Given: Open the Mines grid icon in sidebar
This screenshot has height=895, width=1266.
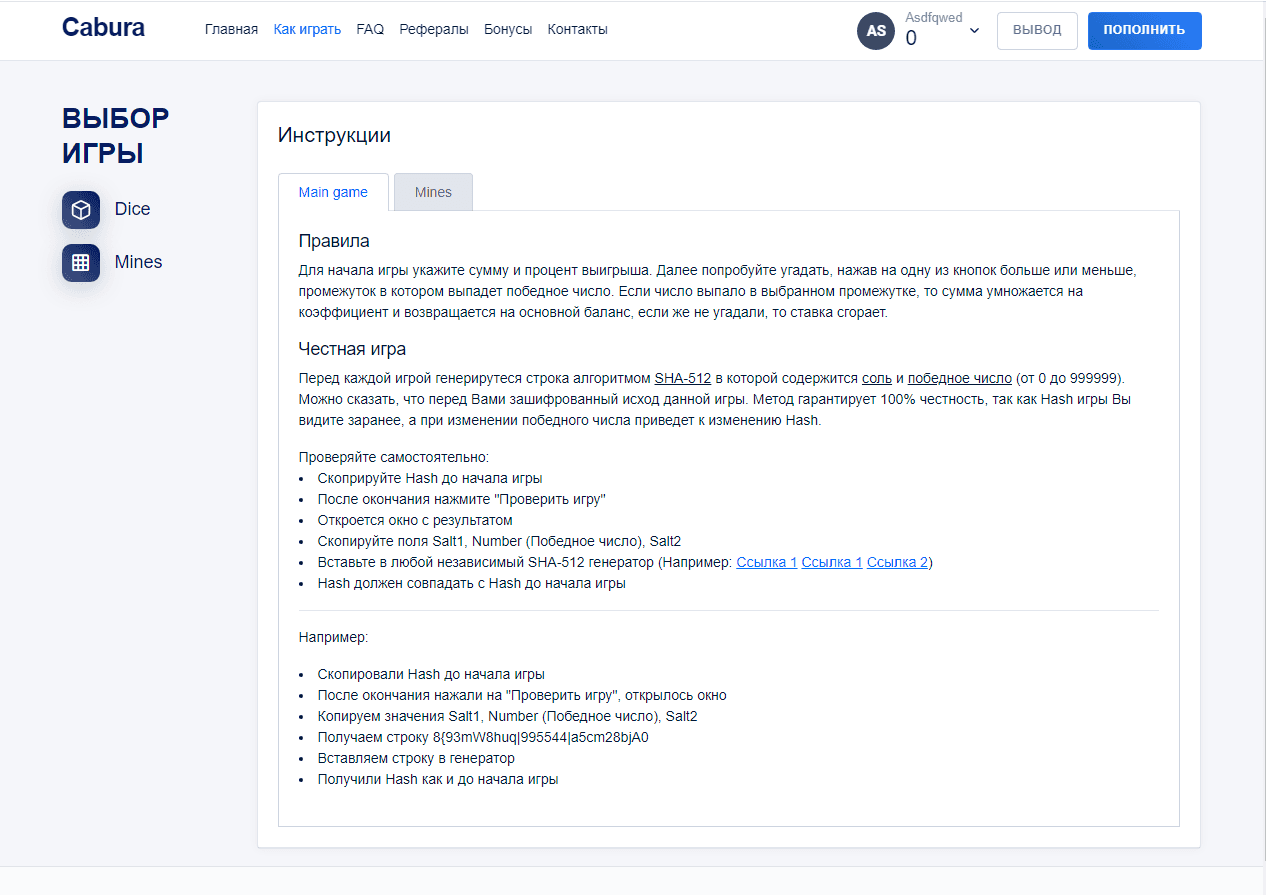Looking at the screenshot, I should pos(81,263).
